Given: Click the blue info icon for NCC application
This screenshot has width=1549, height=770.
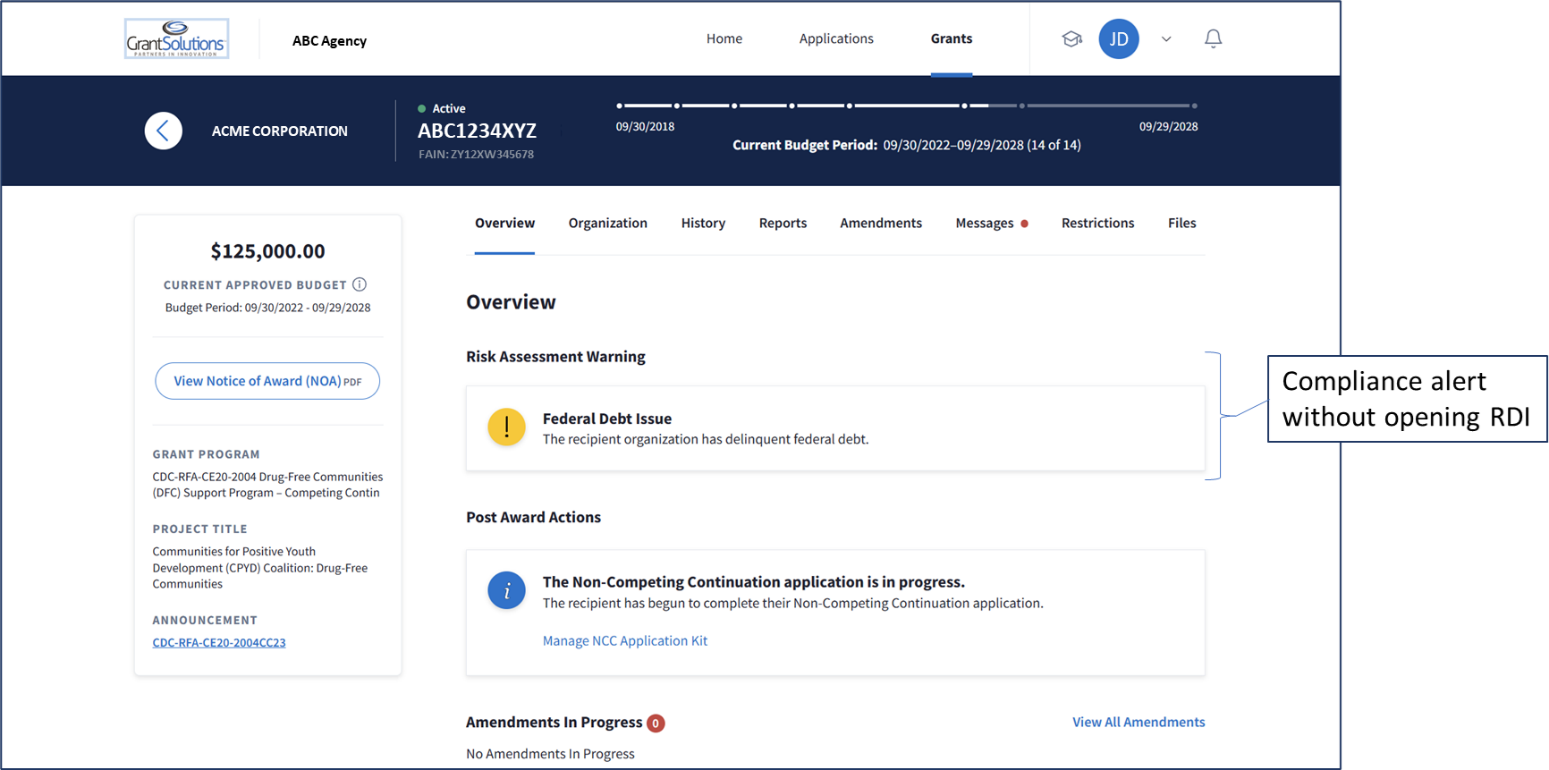Looking at the screenshot, I should coord(507,590).
